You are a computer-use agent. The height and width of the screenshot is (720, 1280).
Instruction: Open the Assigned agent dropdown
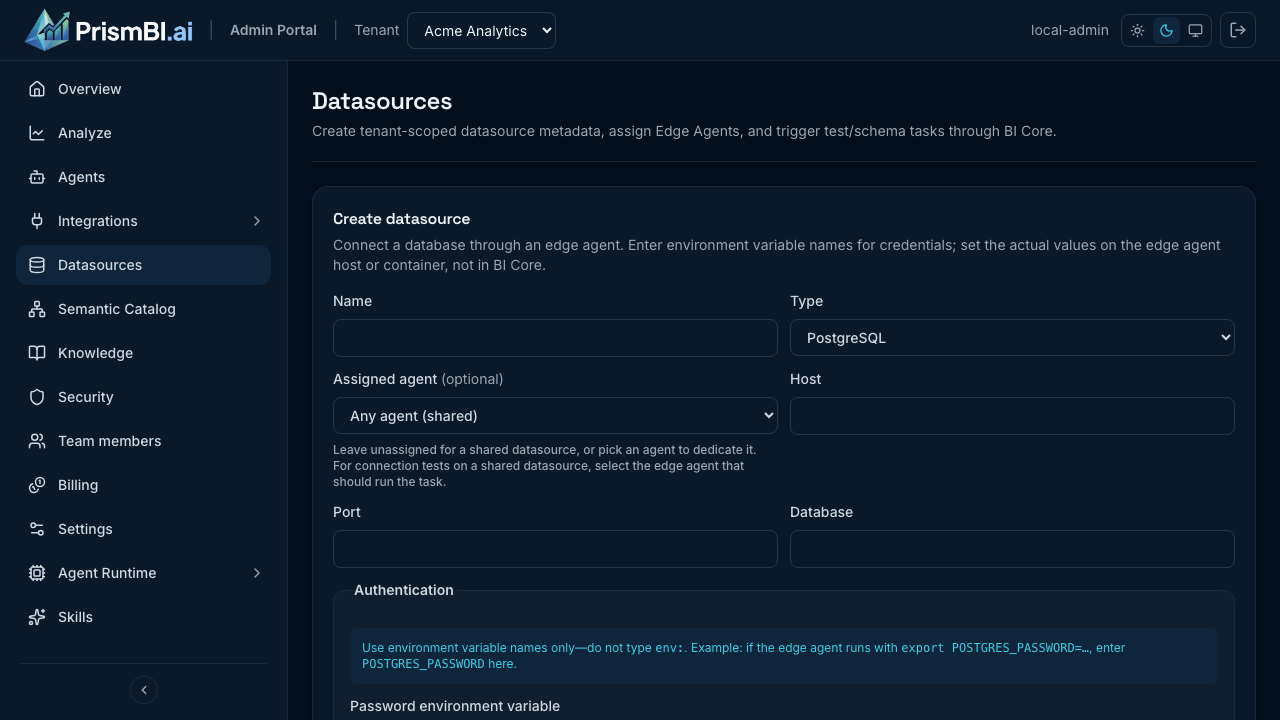pos(555,416)
